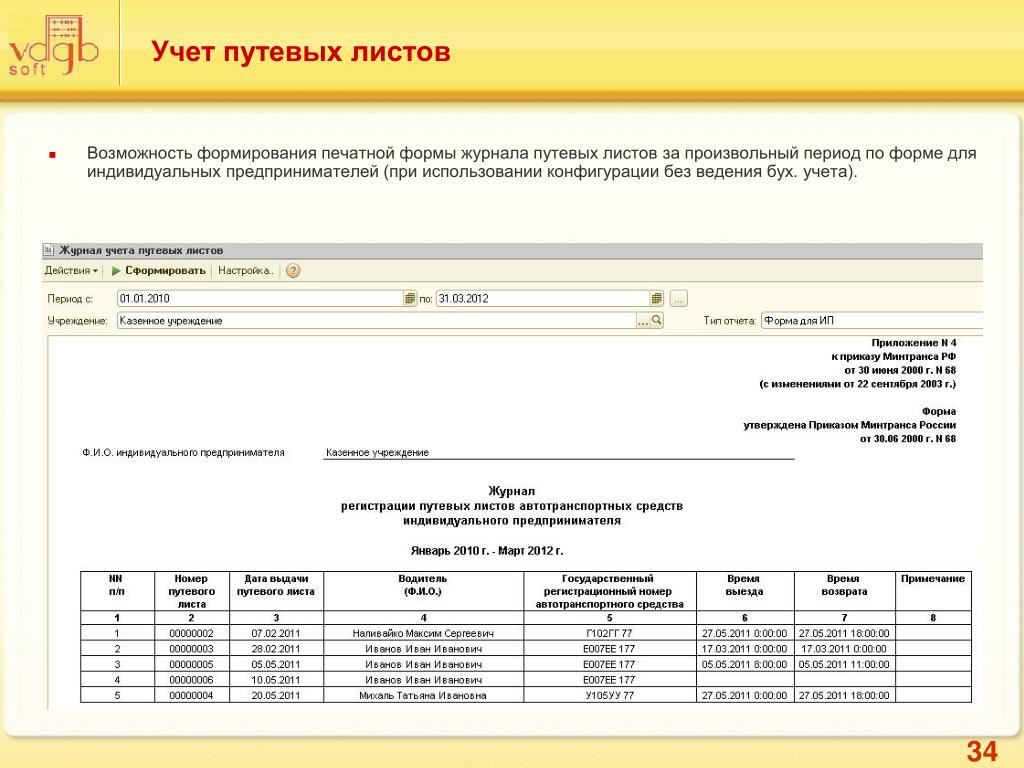Viewport: 1024px width, 768px height.
Task: Click the Период с date field
Action: pos(260,298)
